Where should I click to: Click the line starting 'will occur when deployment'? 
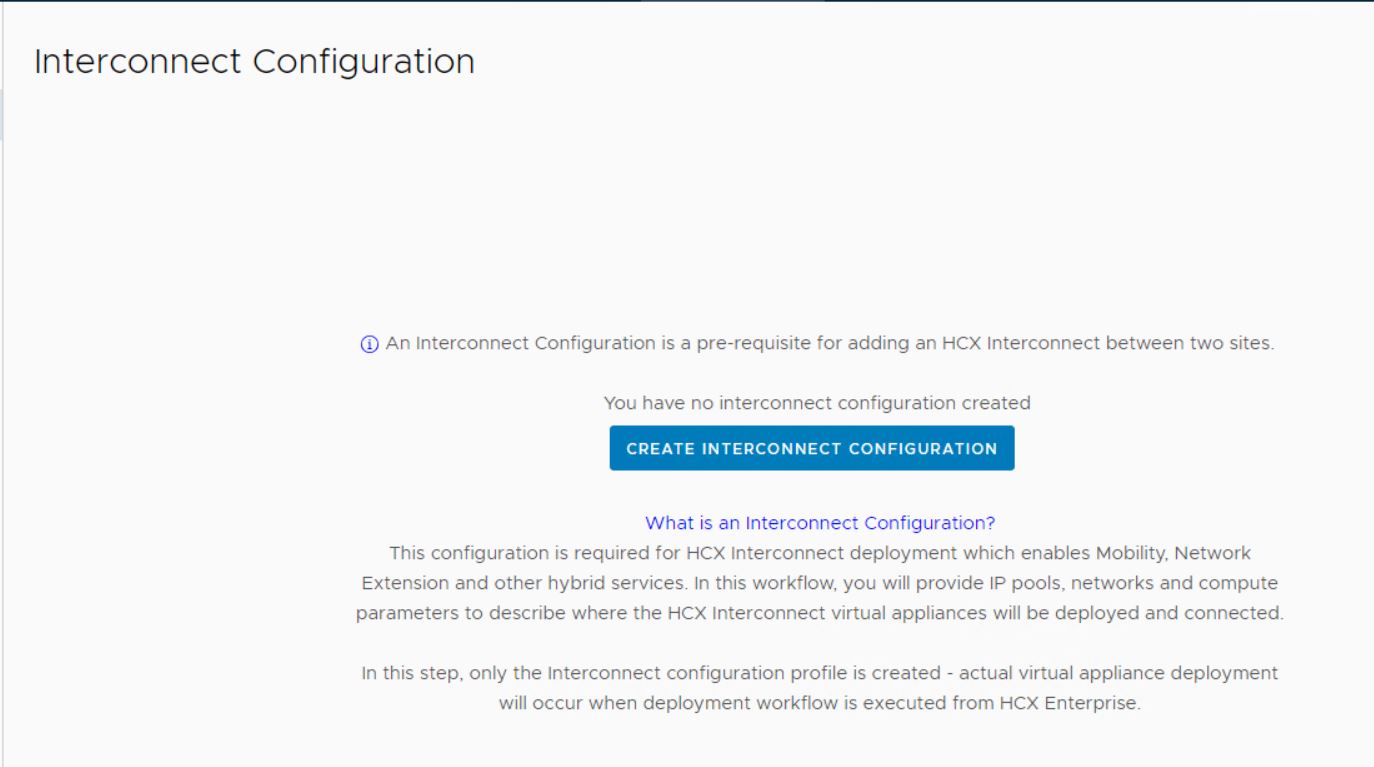pyautogui.click(x=819, y=703)
